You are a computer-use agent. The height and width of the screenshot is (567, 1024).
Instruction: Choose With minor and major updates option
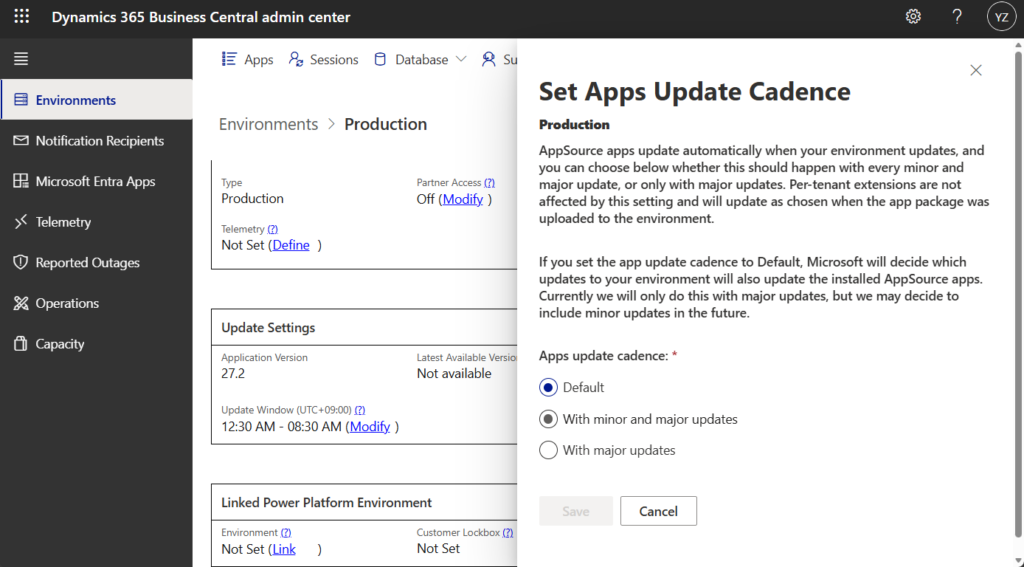click(548, 419)
